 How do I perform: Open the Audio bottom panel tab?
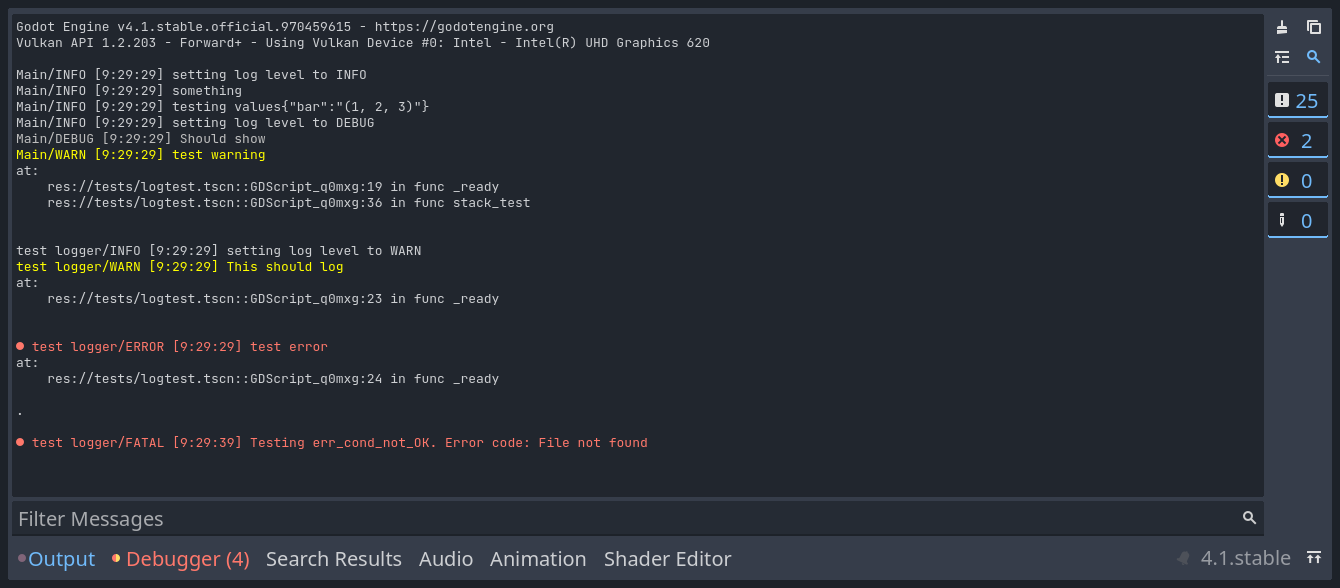tap(446, 559)
